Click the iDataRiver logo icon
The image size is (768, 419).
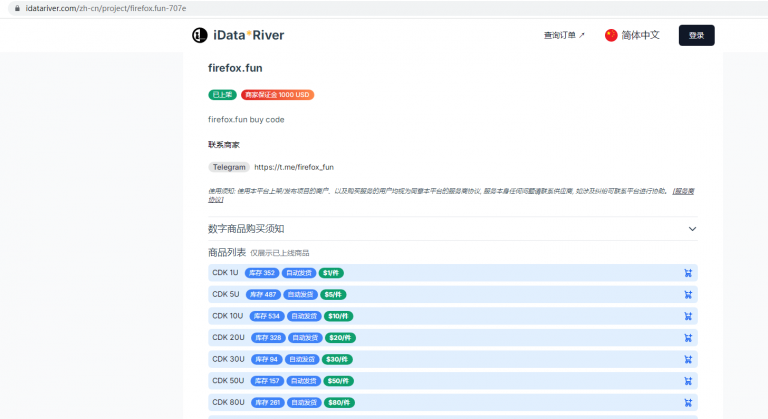point(199,35)
